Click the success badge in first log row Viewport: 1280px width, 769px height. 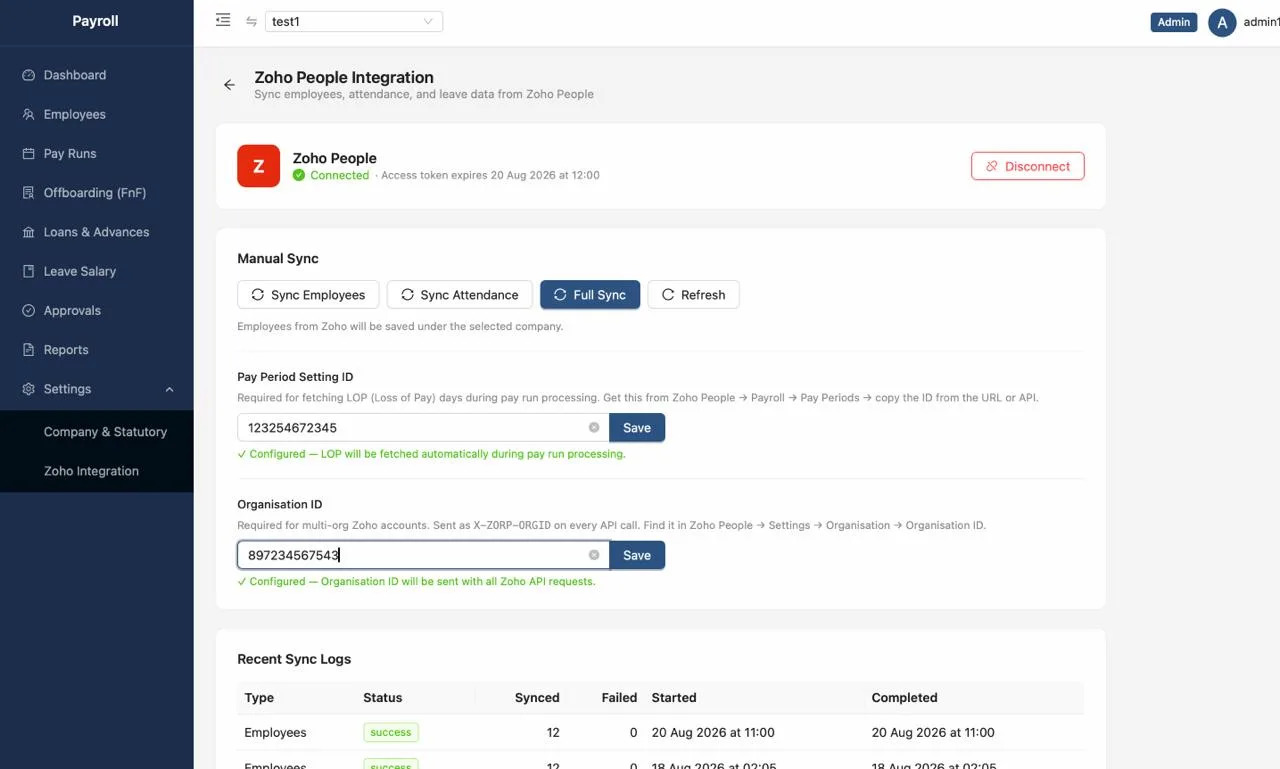click(x=391, y=732)
